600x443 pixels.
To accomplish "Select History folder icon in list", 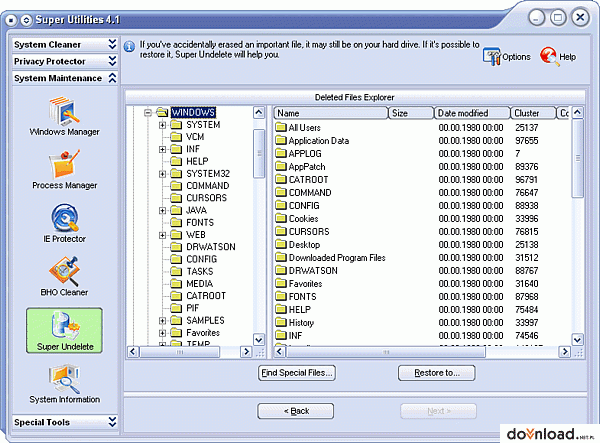I will [x=281, y=322].
